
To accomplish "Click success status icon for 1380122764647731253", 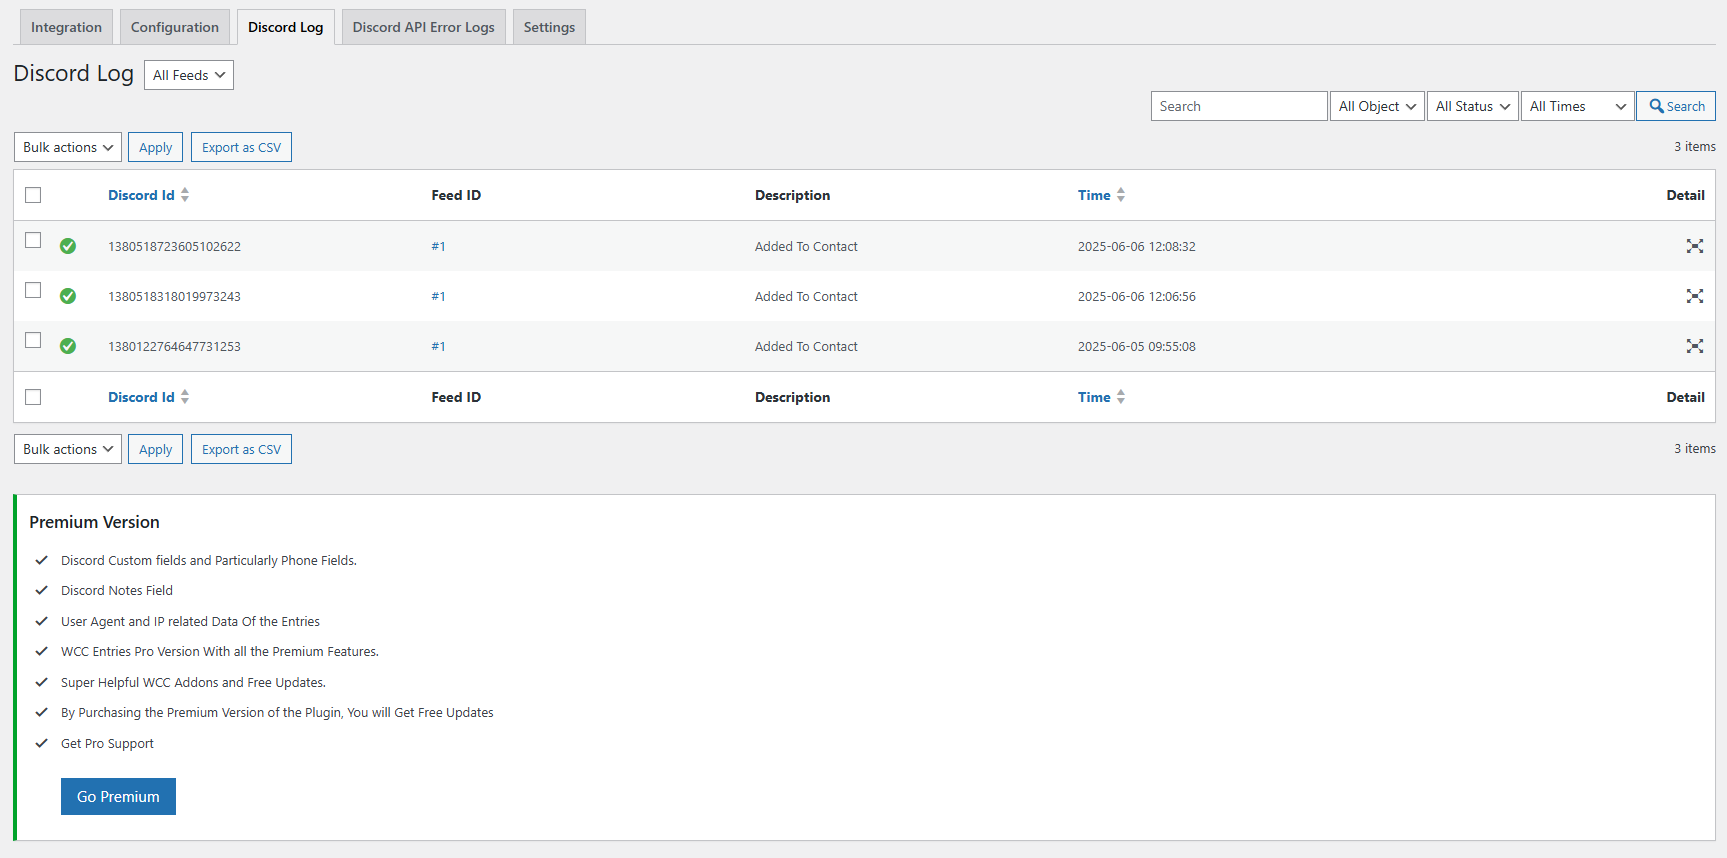I will pyautogui.click(x=68, y=346).
